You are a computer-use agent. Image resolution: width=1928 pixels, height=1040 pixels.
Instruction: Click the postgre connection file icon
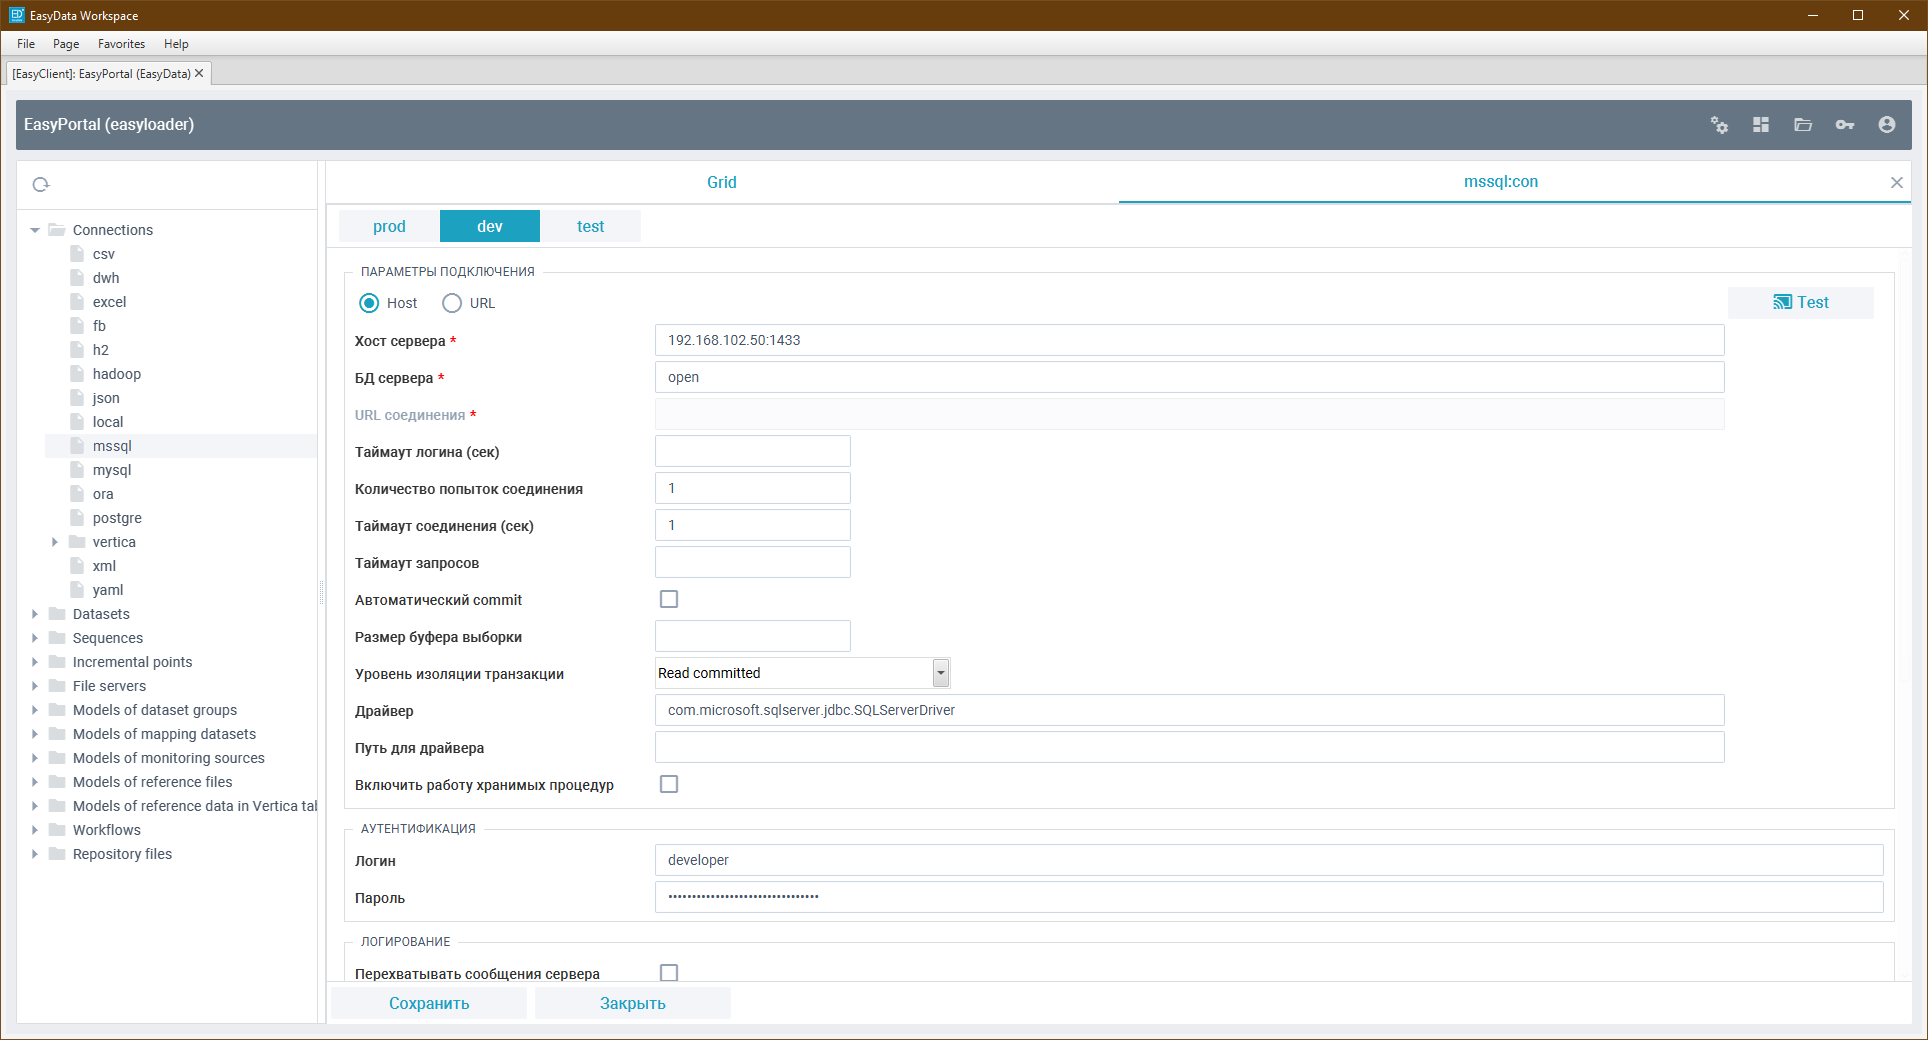coord(77,518)
